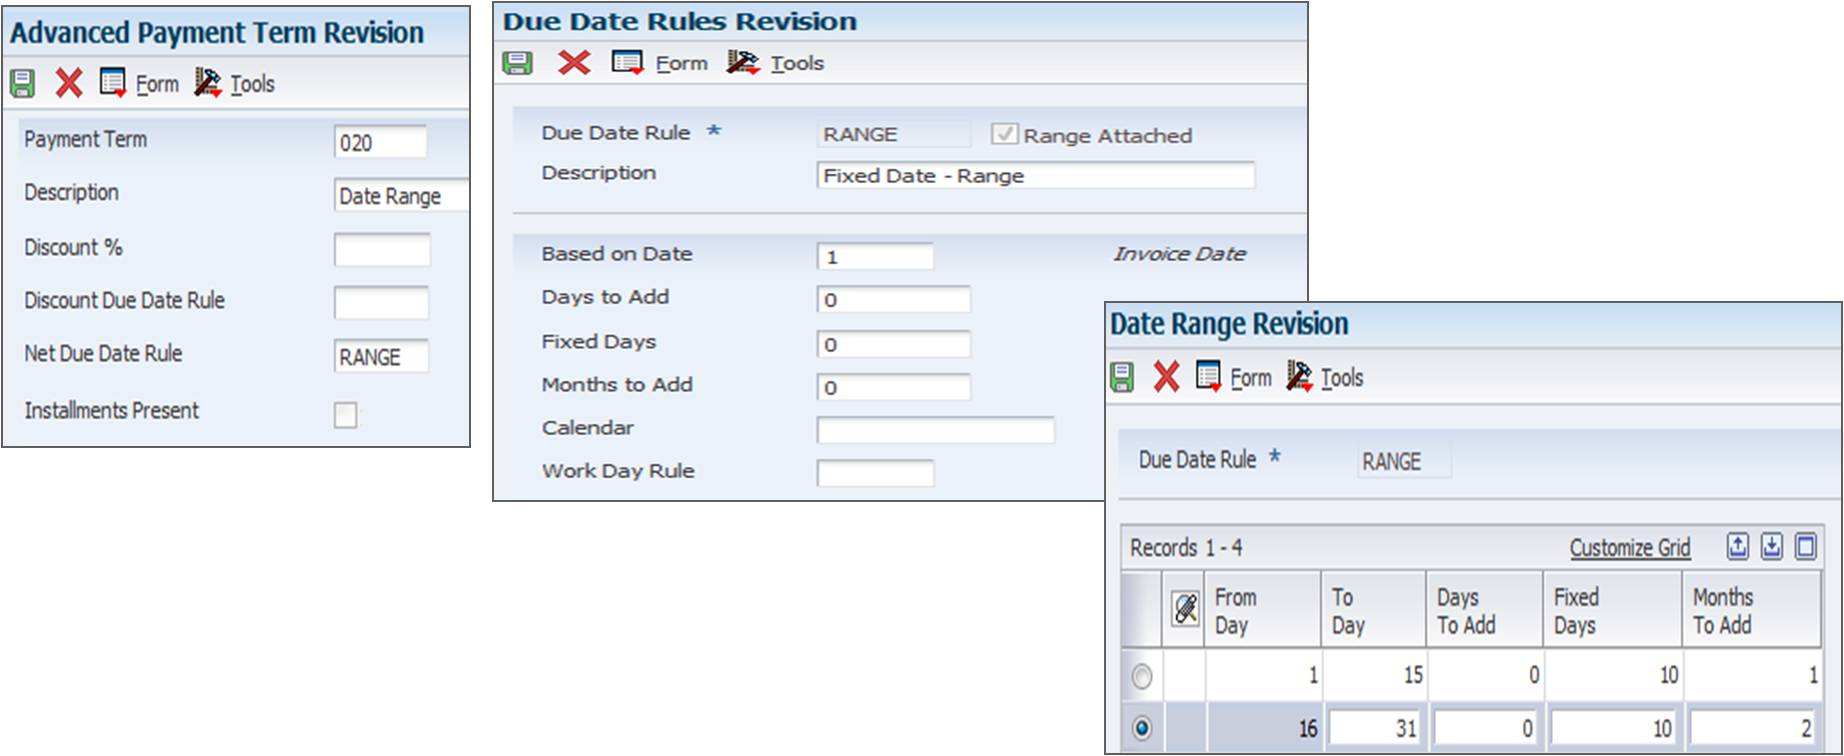1844x756 pixels.
Task: Tools hammer icon in Advanced Payment Term Revision
Action: 207,82
